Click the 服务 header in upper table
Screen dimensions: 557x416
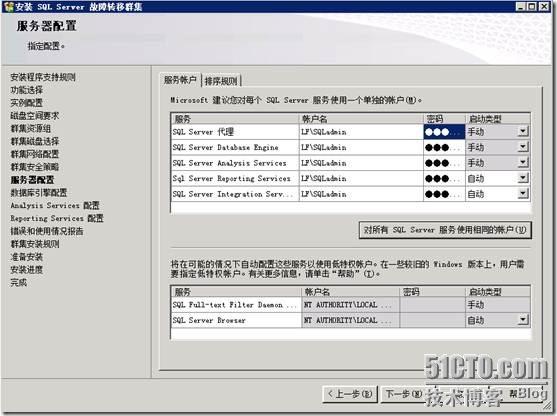tap(235, 119)
